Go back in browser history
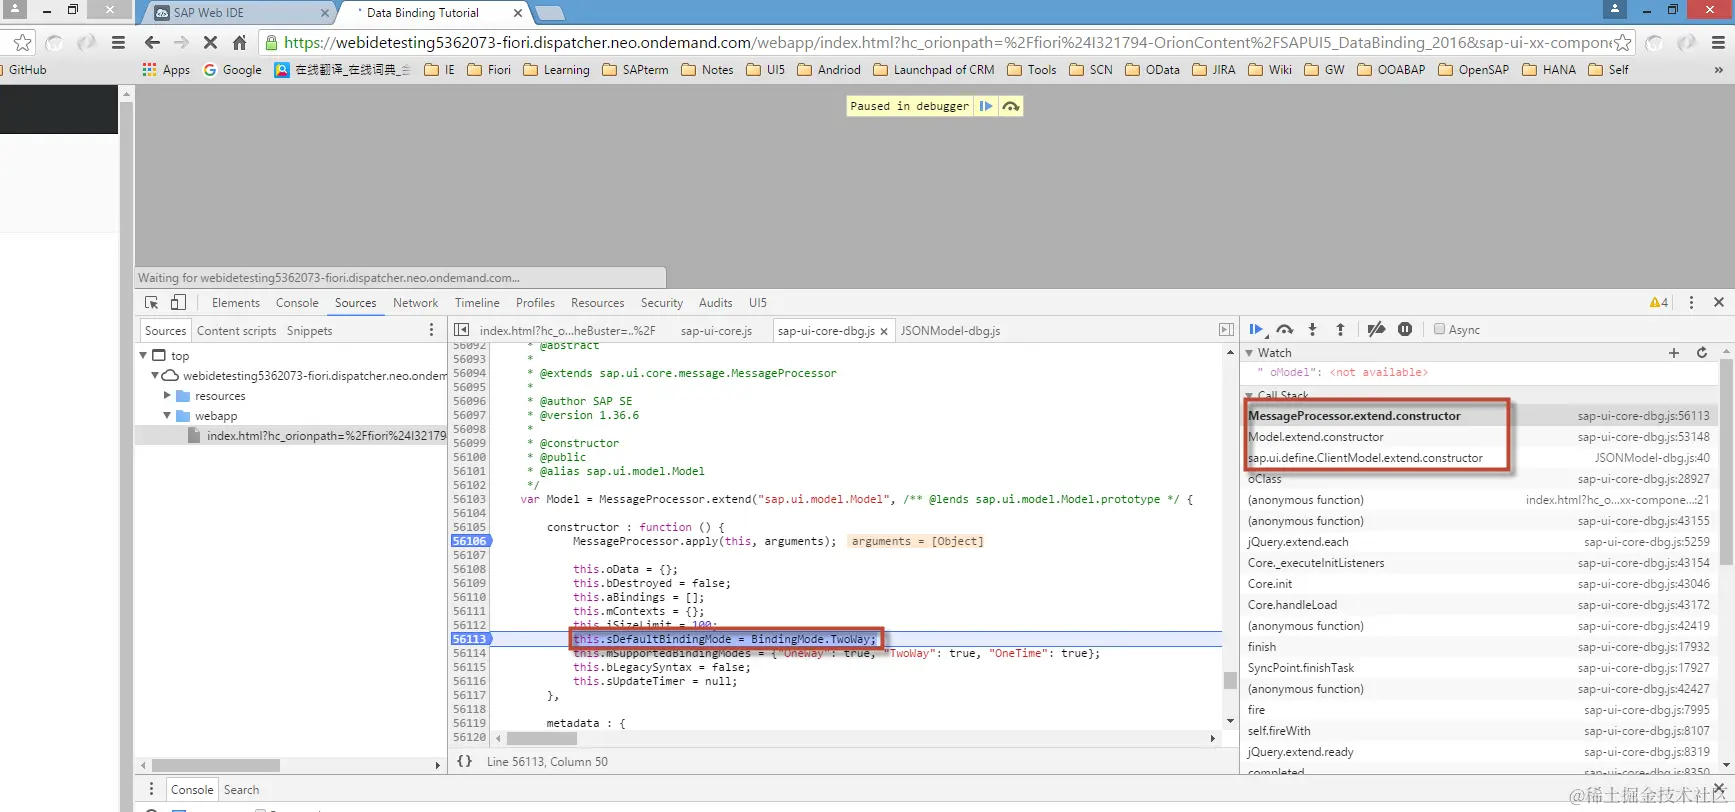Screen dimensions: 1735x812 (x=152, y=42)
